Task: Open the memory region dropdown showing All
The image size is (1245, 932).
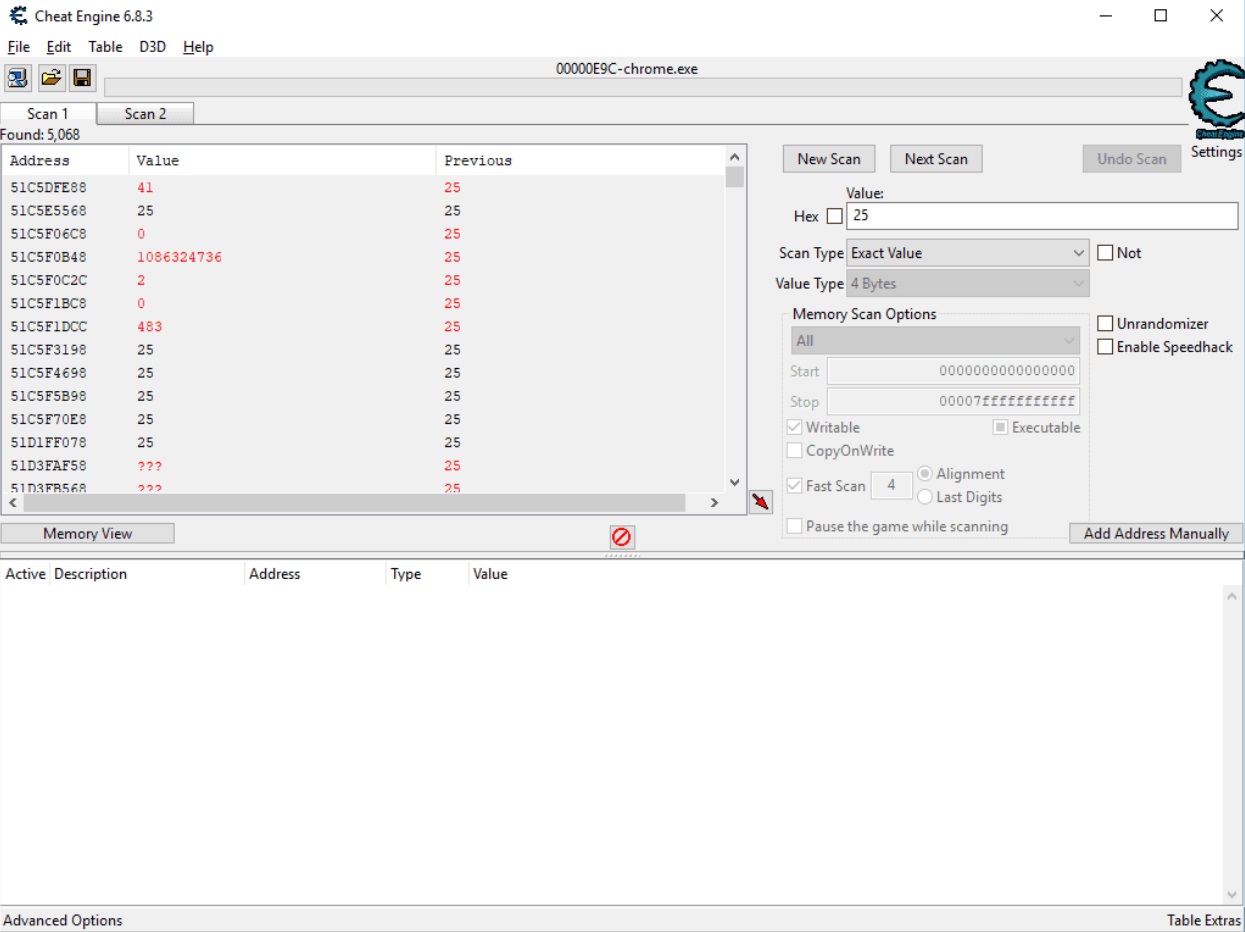Action: [x=933, y=340]
